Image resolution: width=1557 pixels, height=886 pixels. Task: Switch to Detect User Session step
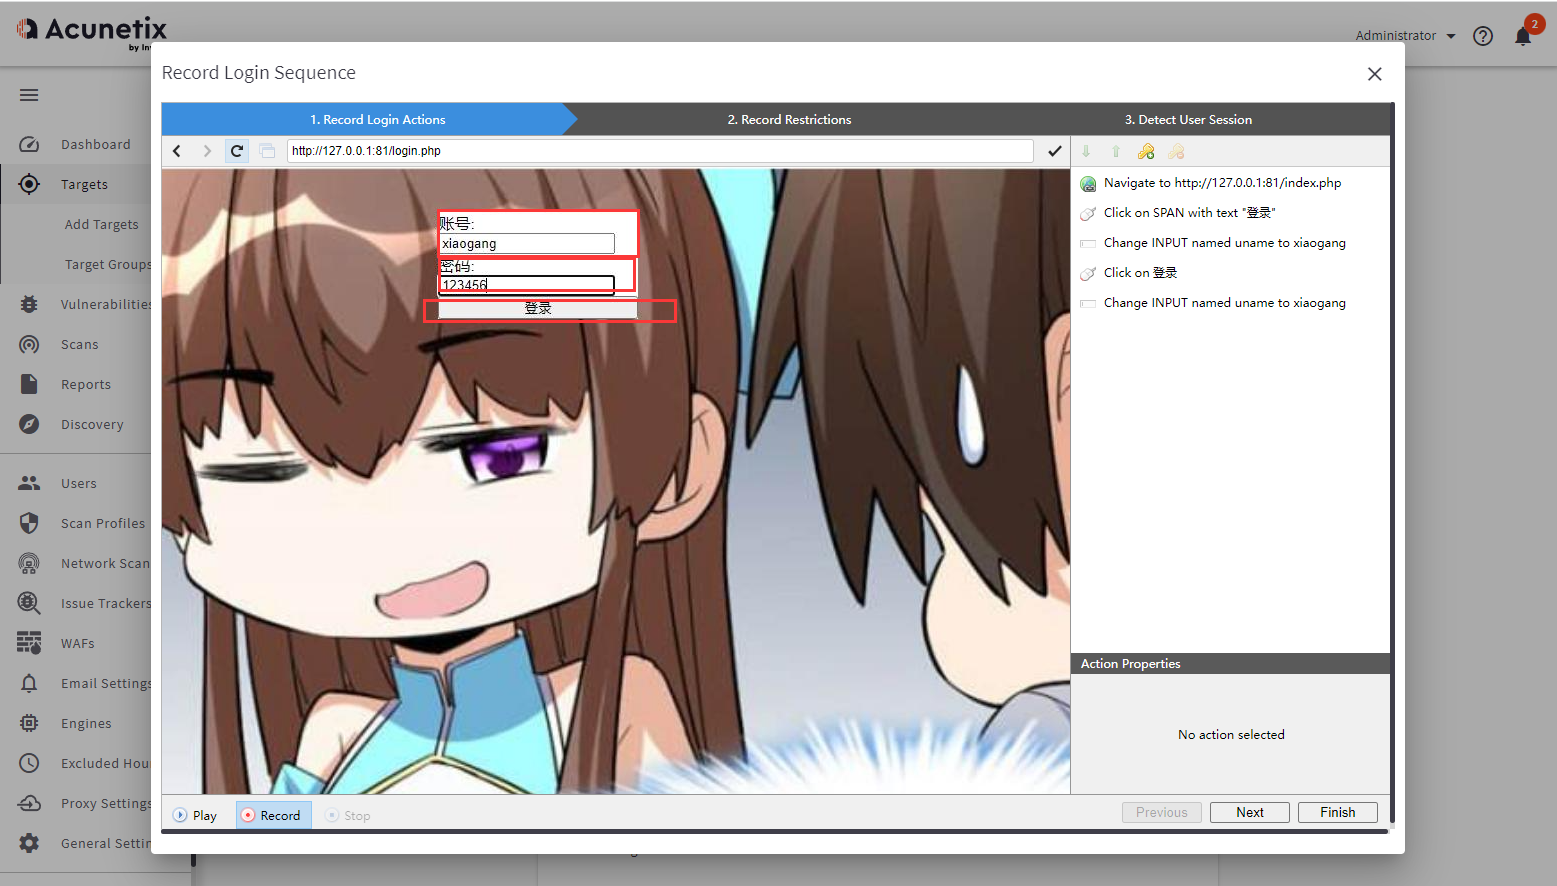[x=1188, y=119]
